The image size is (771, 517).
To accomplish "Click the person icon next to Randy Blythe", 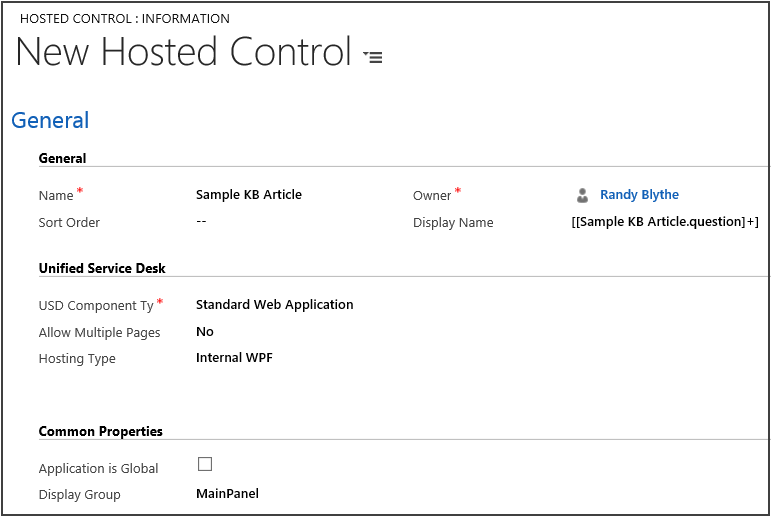I will pyautogui.click(x=582, y=195).
